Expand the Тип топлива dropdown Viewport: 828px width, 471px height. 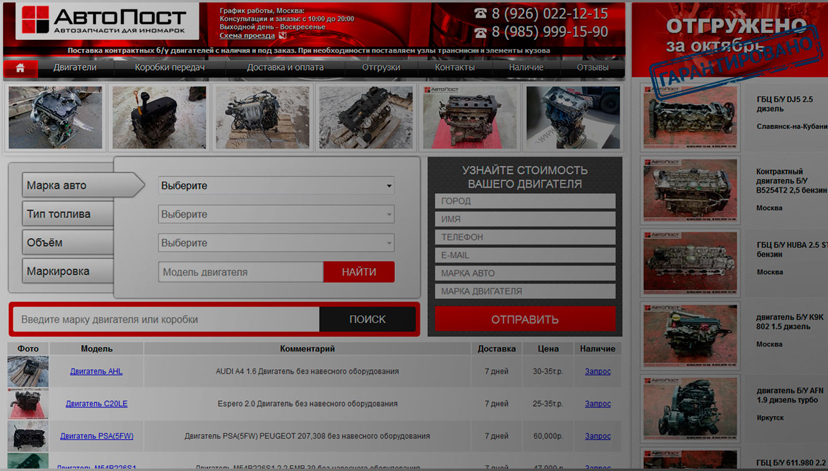pyautogui.click(x=276, y=214)
